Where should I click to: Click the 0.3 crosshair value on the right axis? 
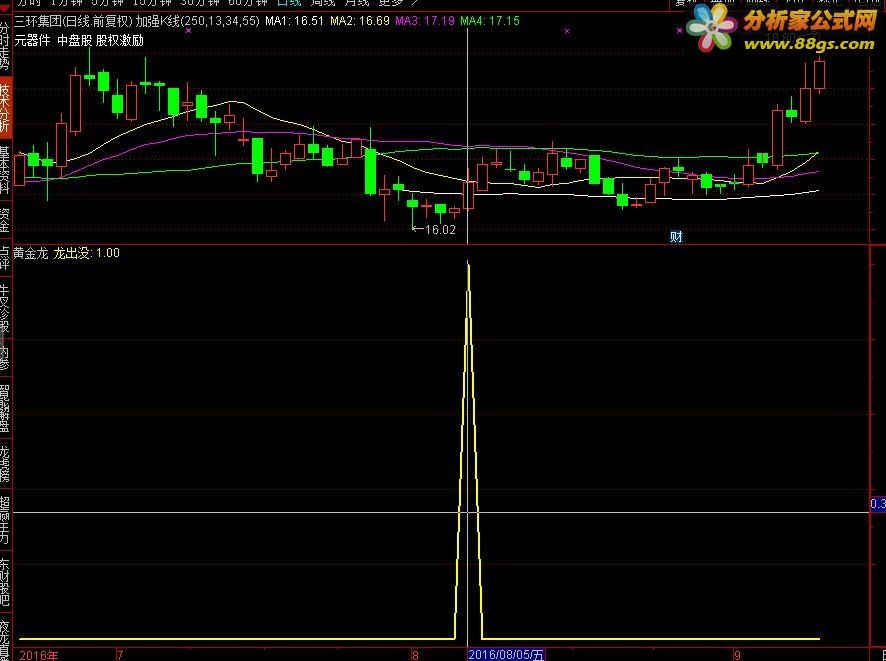click(878, 505)
